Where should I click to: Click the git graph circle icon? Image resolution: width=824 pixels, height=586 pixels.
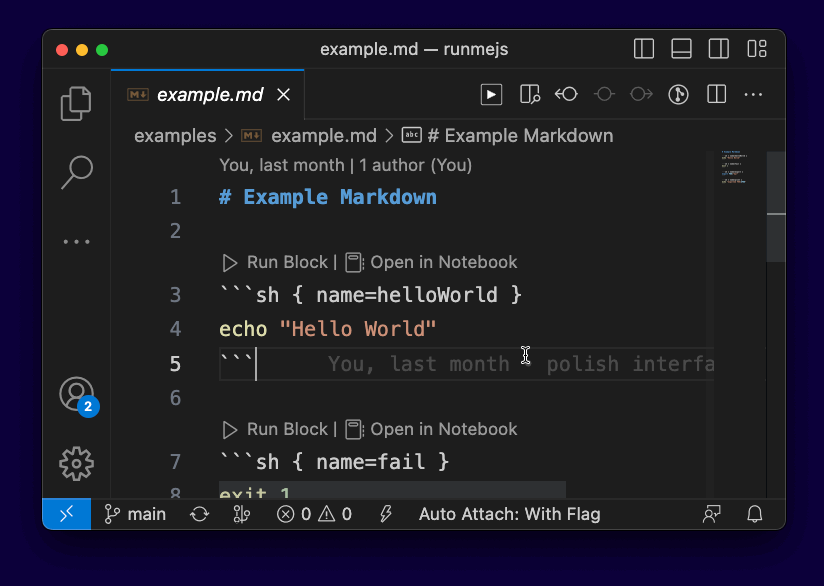[x=678, y=95]
